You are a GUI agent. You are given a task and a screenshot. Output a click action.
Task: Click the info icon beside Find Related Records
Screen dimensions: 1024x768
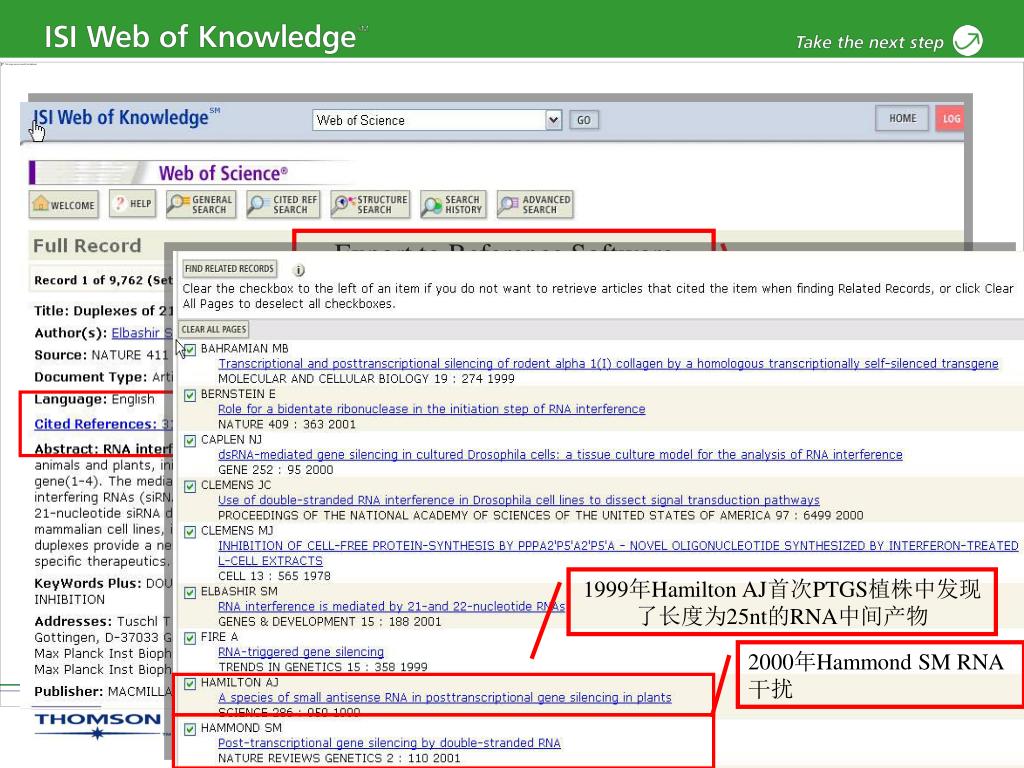coord(299,270)
